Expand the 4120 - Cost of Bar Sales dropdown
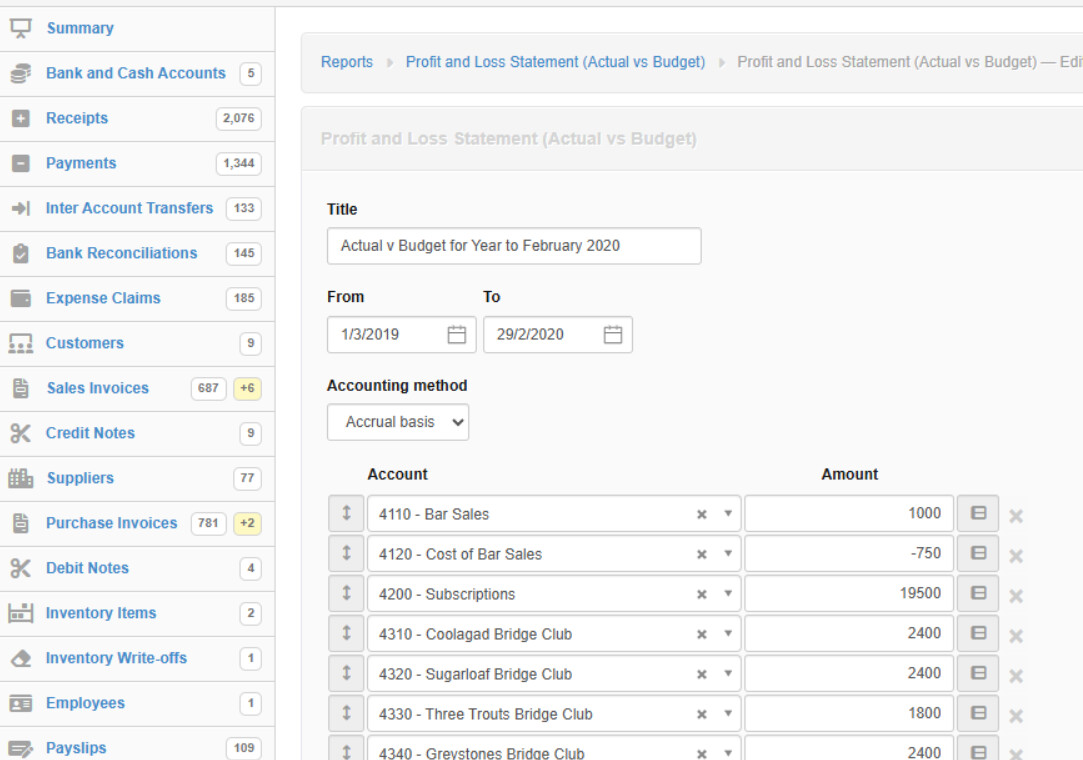This screenshot has height=760, width=1083. (728, 553)
